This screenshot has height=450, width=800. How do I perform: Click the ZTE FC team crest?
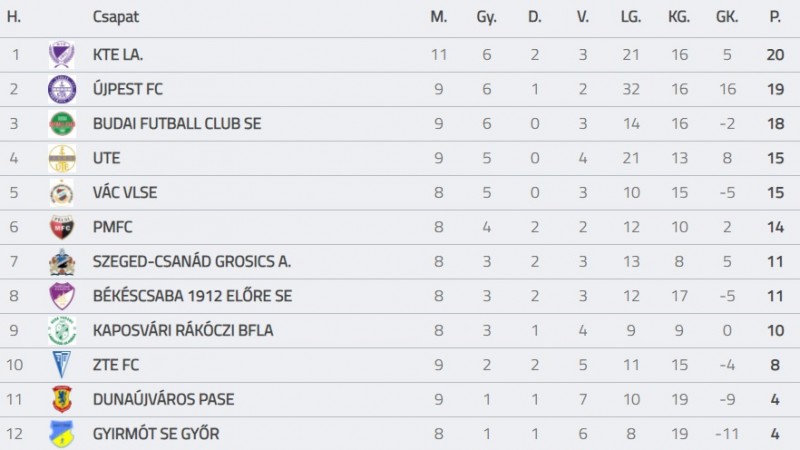[x=62, y=365]
